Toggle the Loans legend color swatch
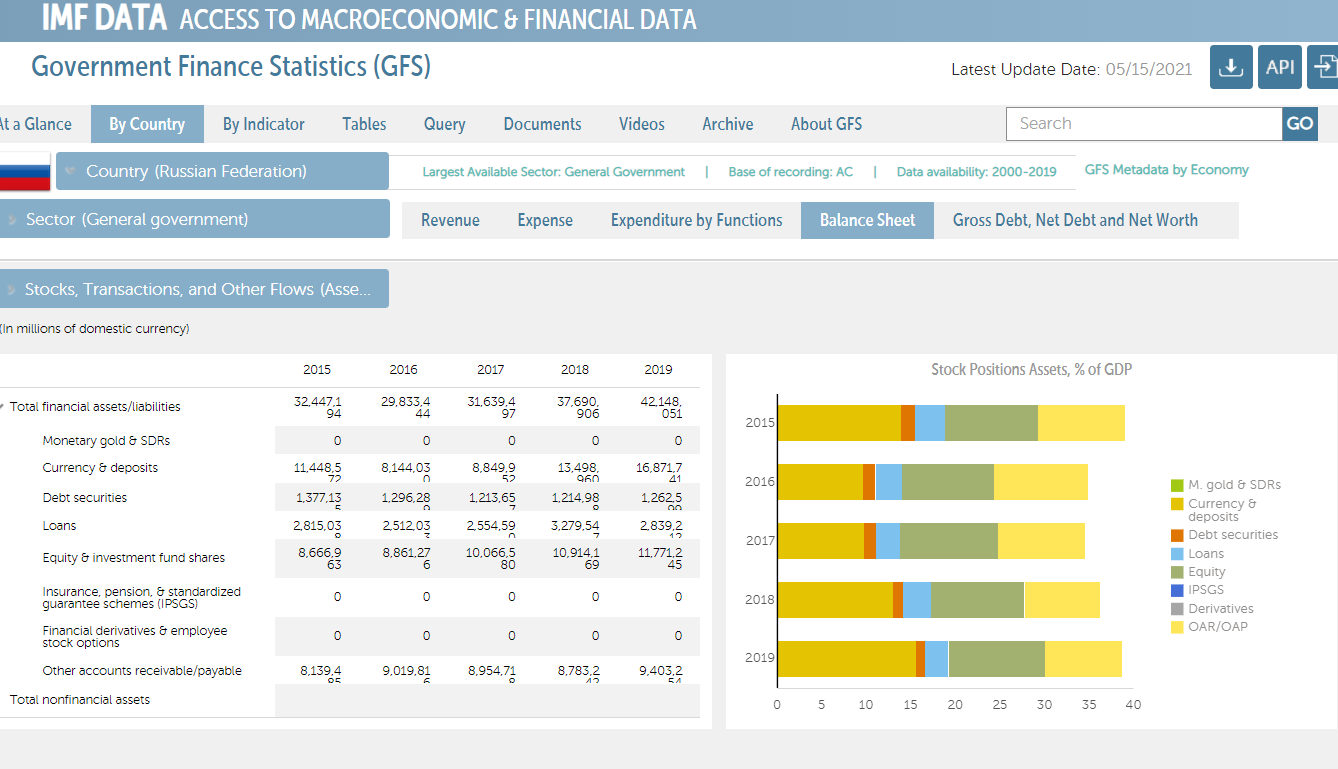 [x=1178, y=553]
